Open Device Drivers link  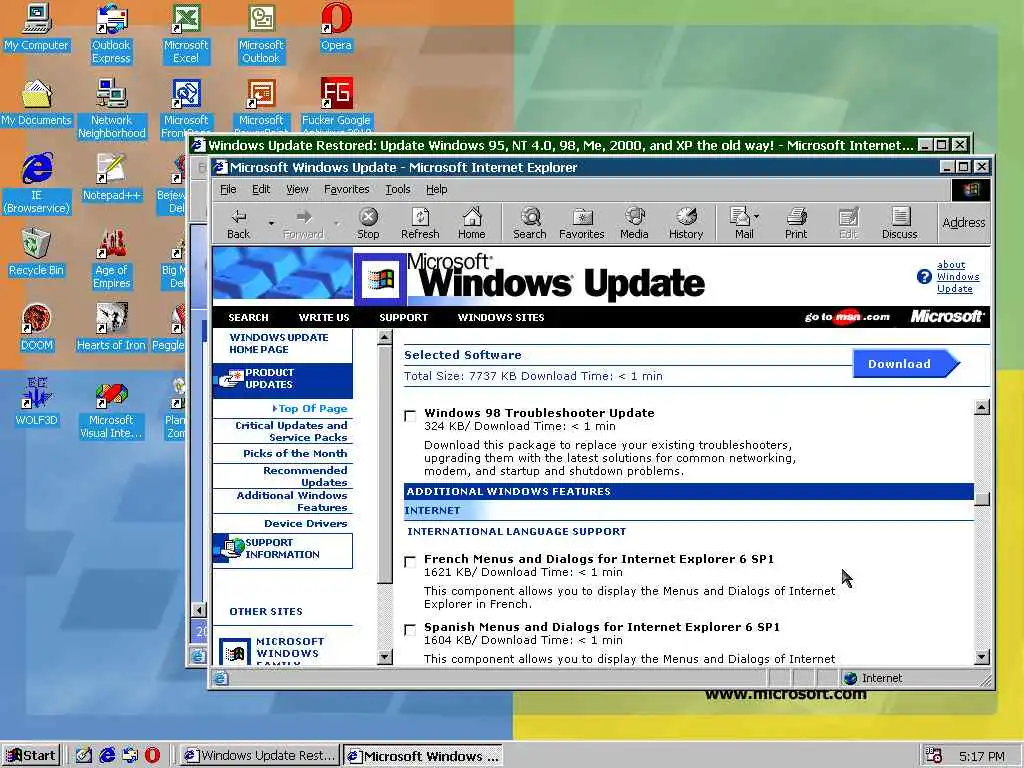[x=306, y=523]
